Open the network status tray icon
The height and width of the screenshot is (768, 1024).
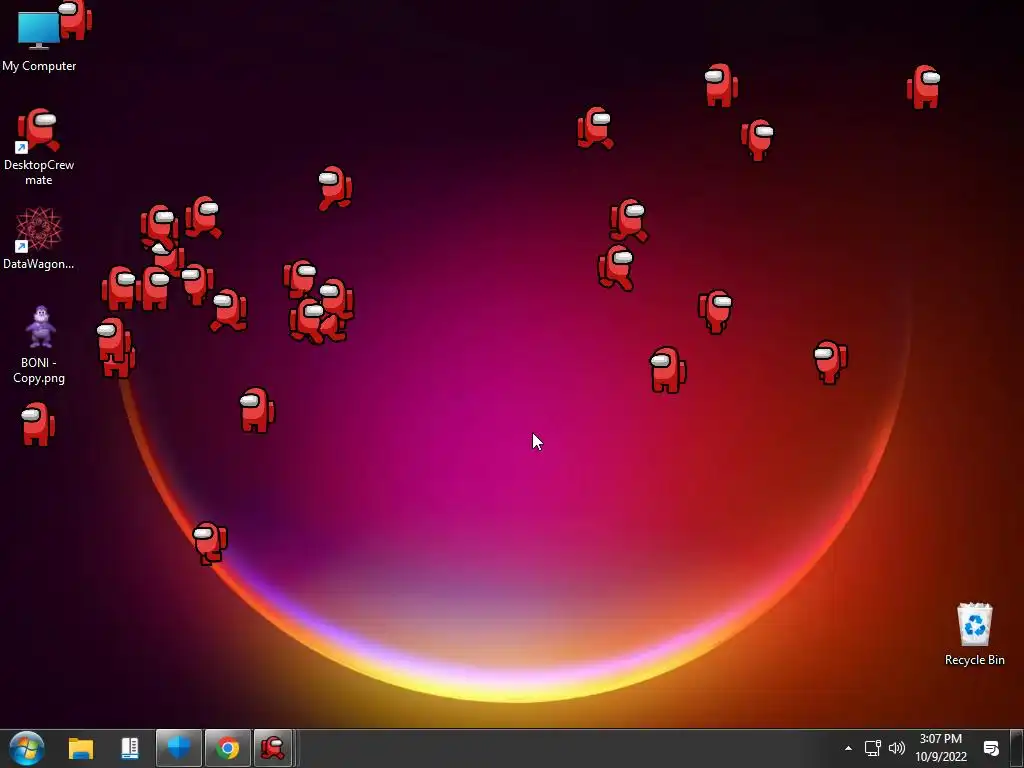click(x=872, y=748)
